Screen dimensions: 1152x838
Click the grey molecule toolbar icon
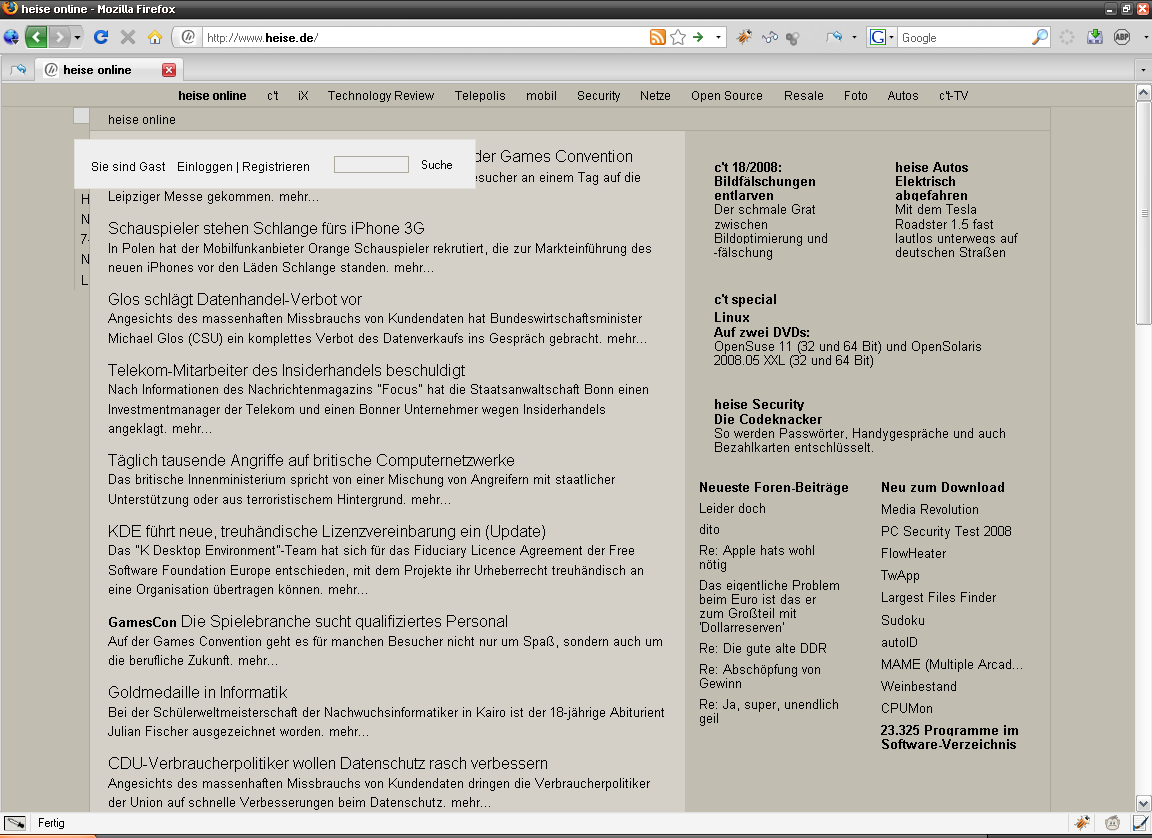pyautogui.click(x=793, y=37)
